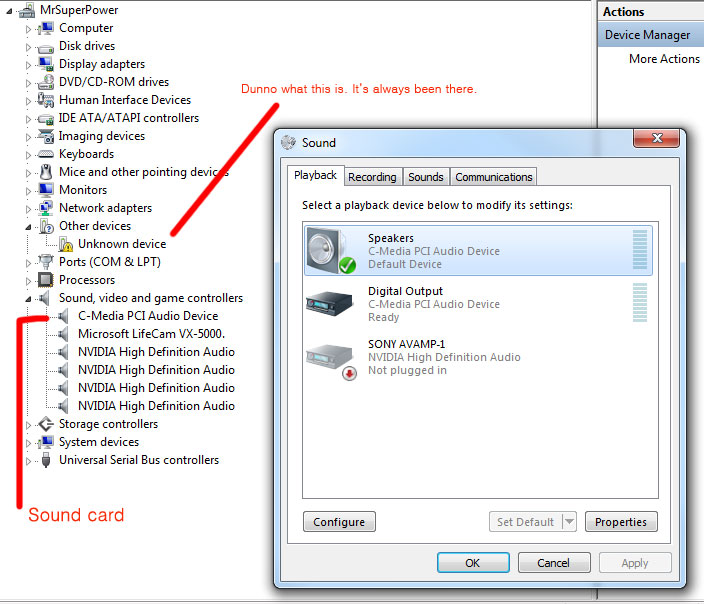
Task: Expand the Disk drives node
Action: pos(29,47)
